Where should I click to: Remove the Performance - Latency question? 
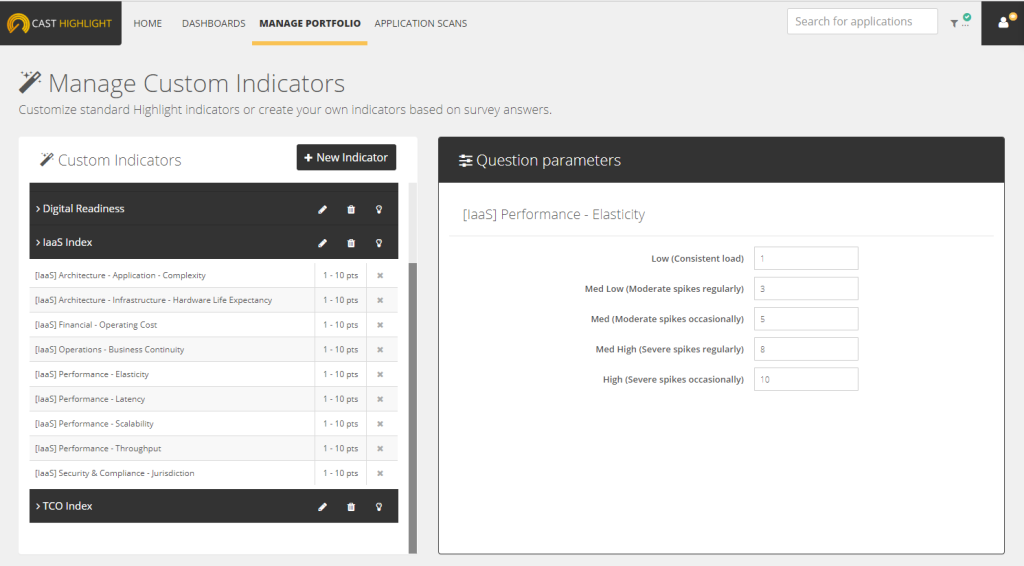click(x=380, y=399)
